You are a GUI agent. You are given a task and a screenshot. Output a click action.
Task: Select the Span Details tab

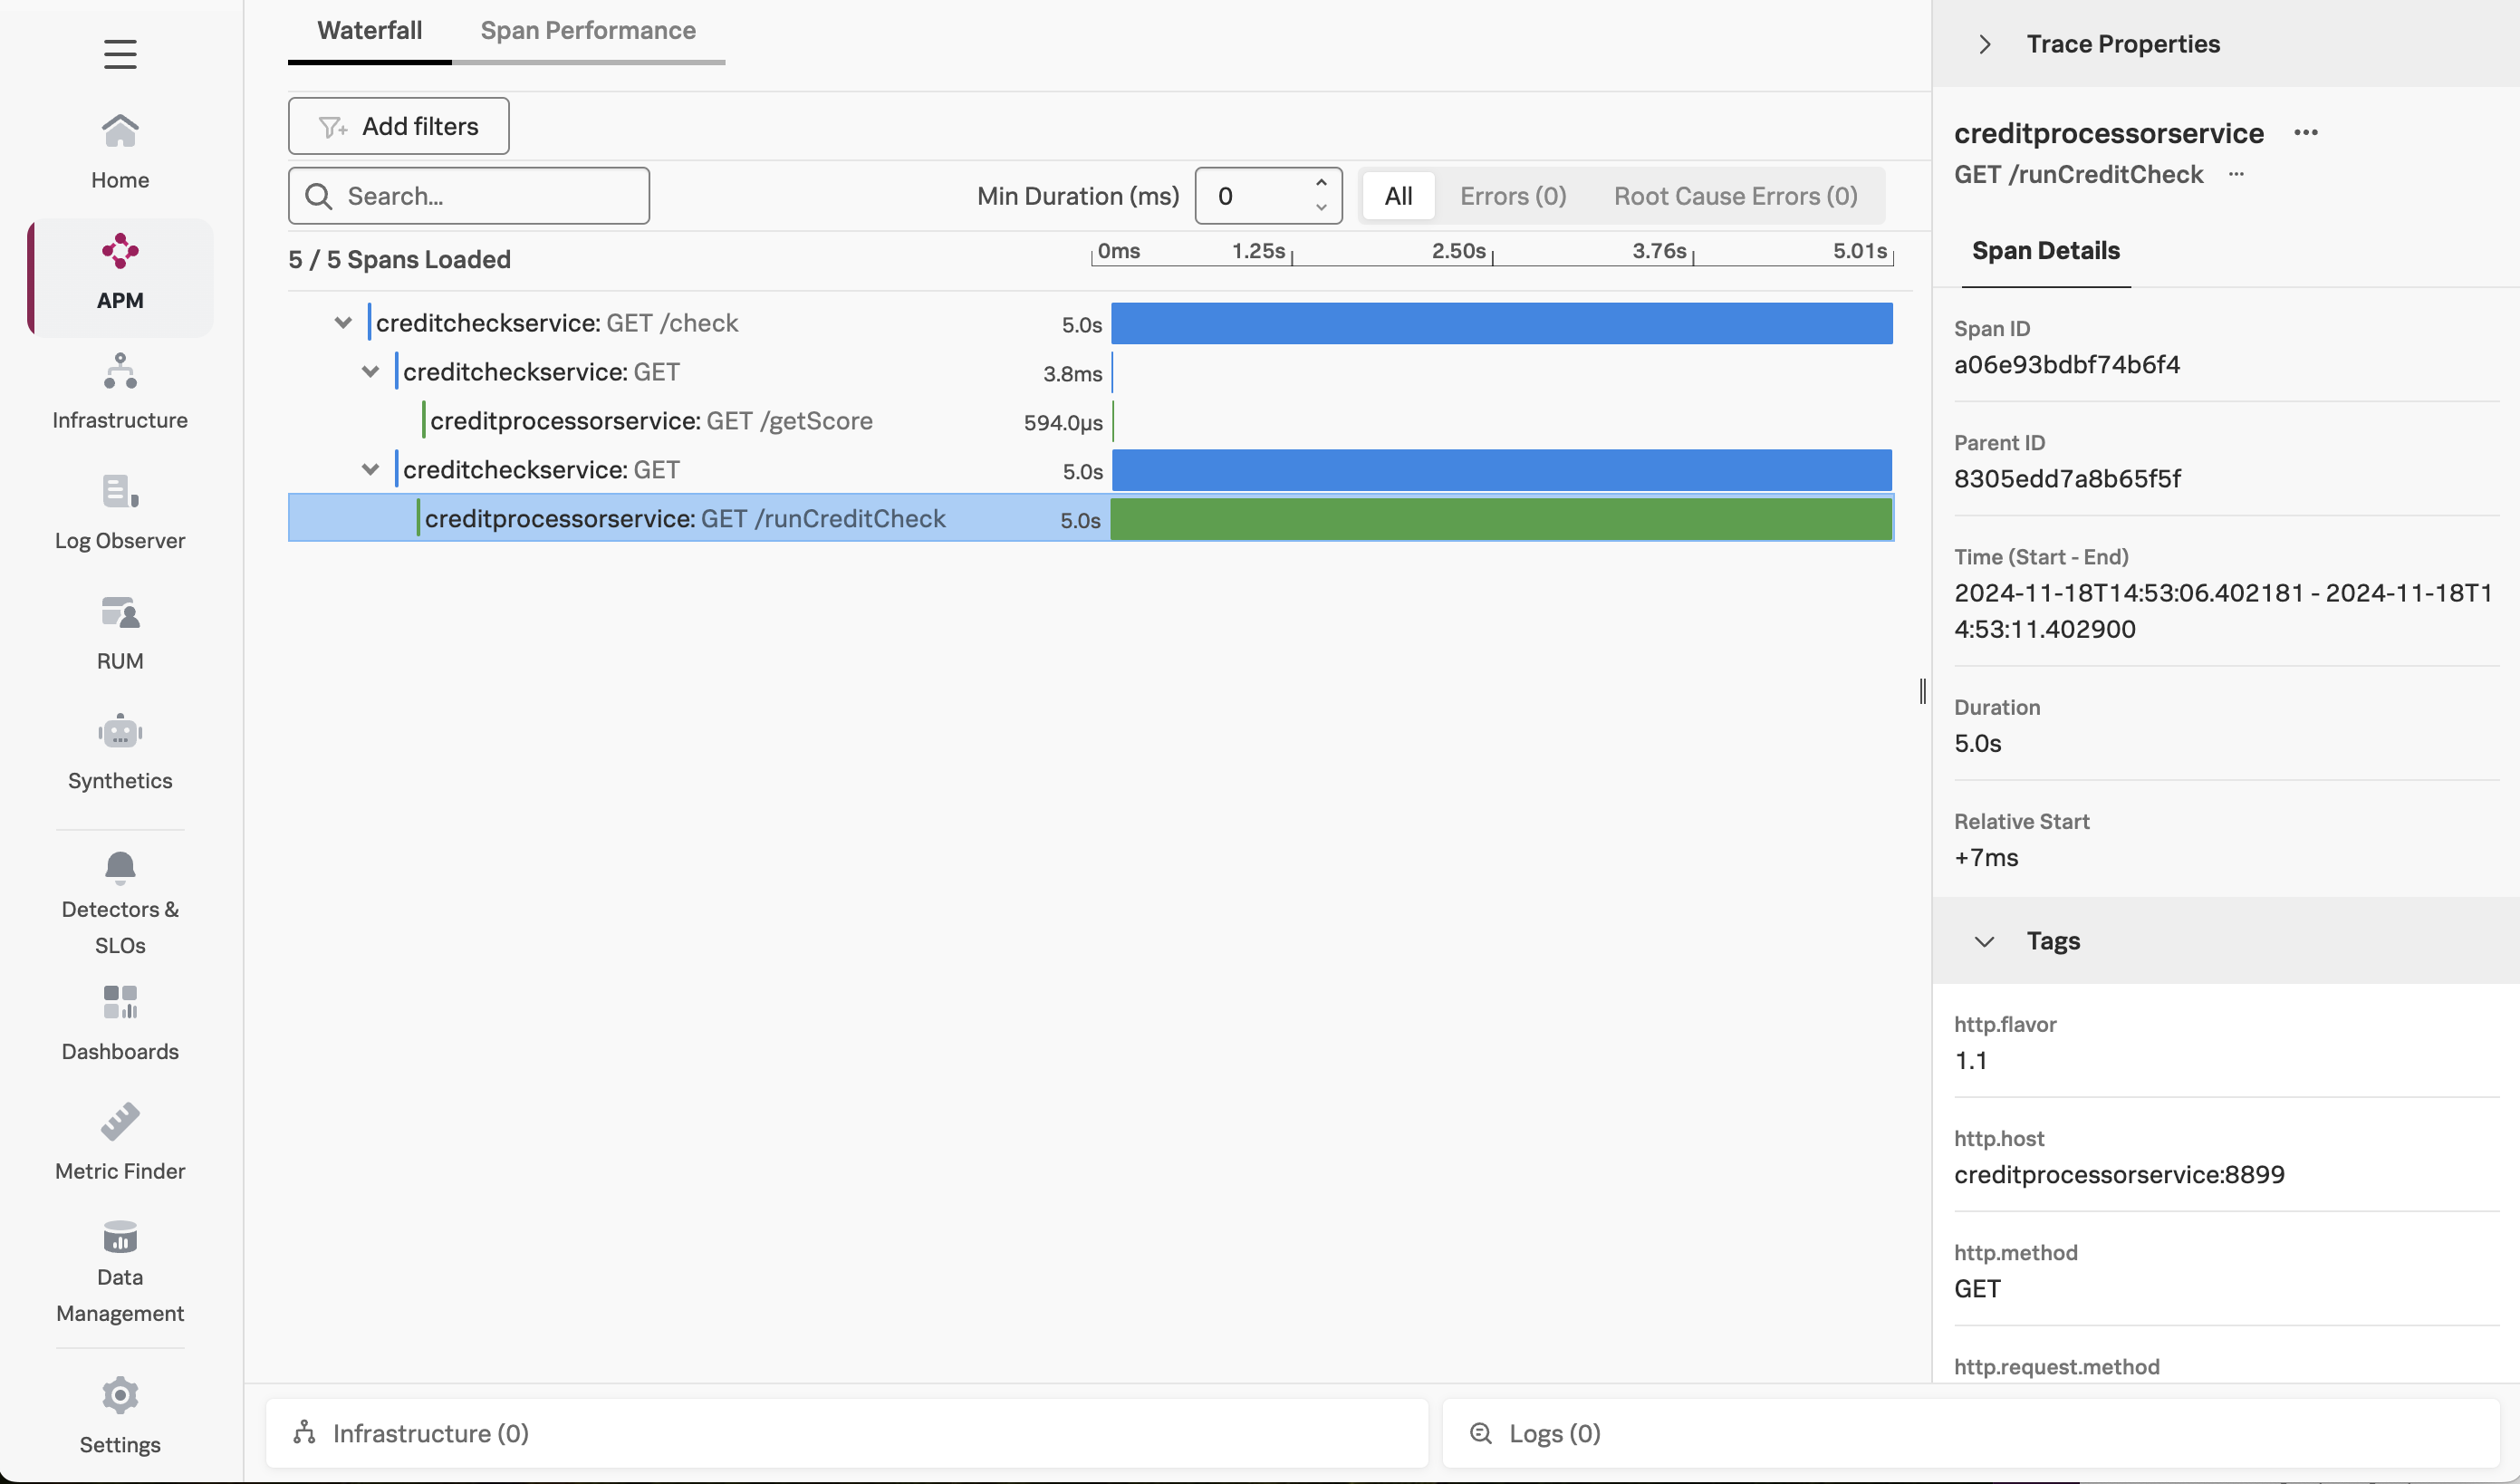(2045, 251)
